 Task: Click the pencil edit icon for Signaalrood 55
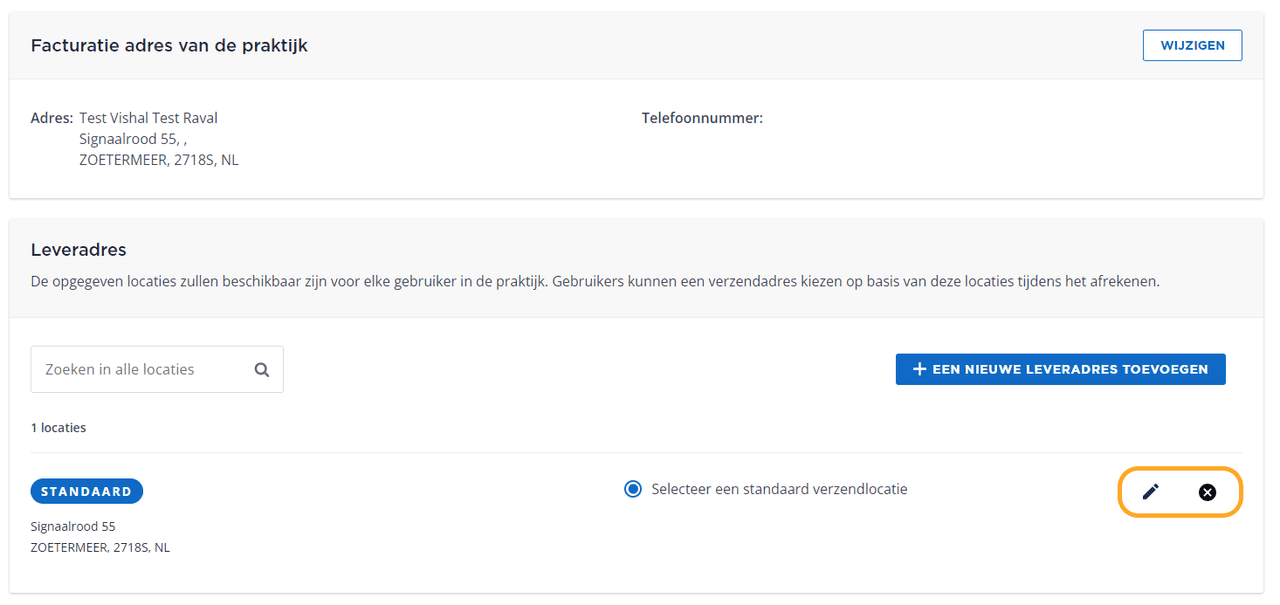(1150, 491)
